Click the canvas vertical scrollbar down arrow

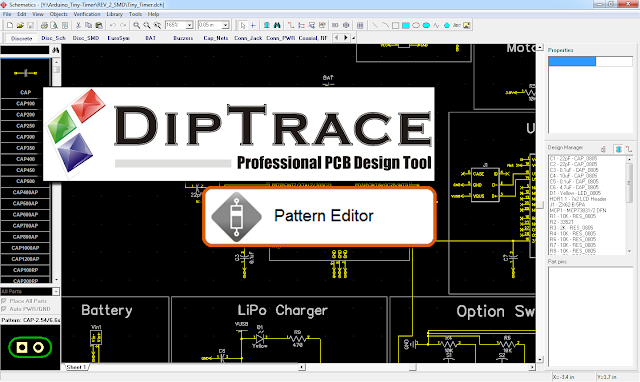[540, 360]
